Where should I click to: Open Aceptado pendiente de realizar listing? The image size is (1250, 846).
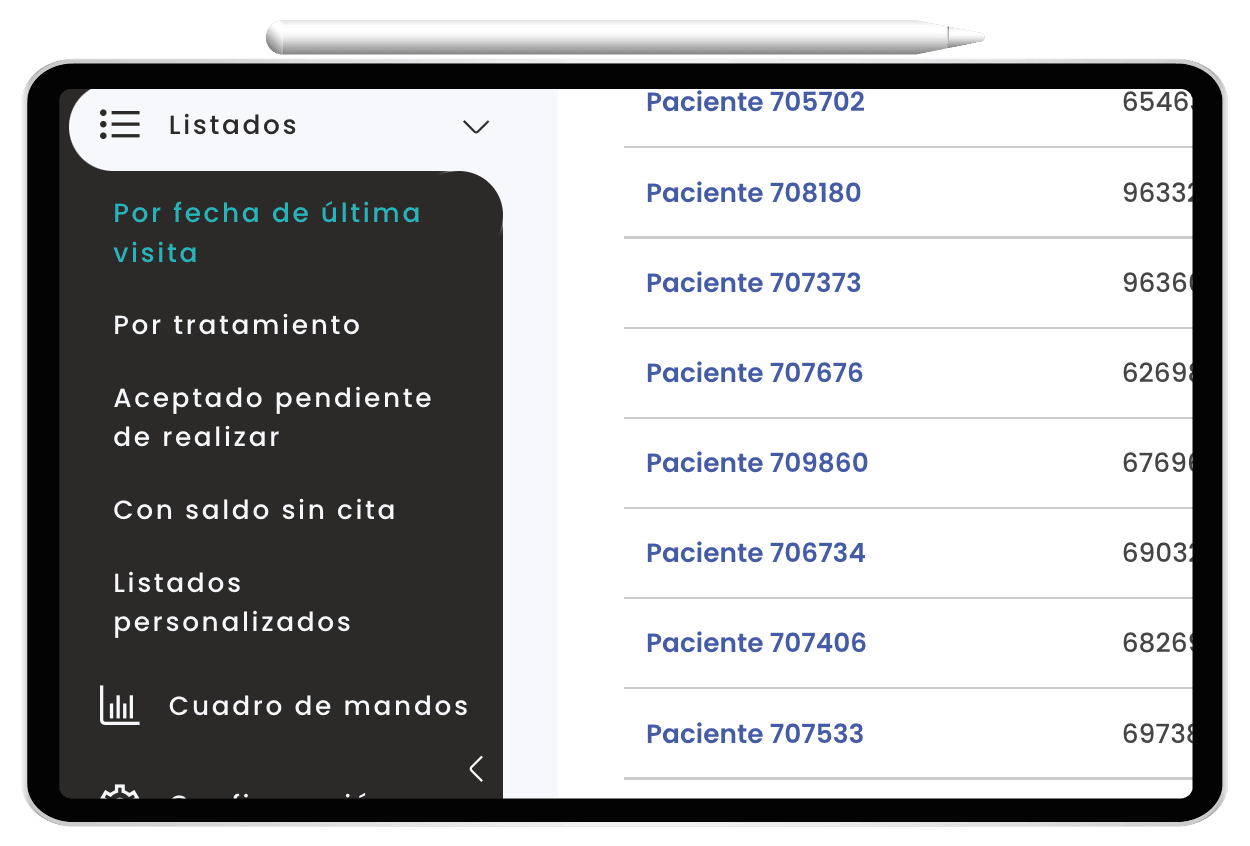click(x=273, y=417)
